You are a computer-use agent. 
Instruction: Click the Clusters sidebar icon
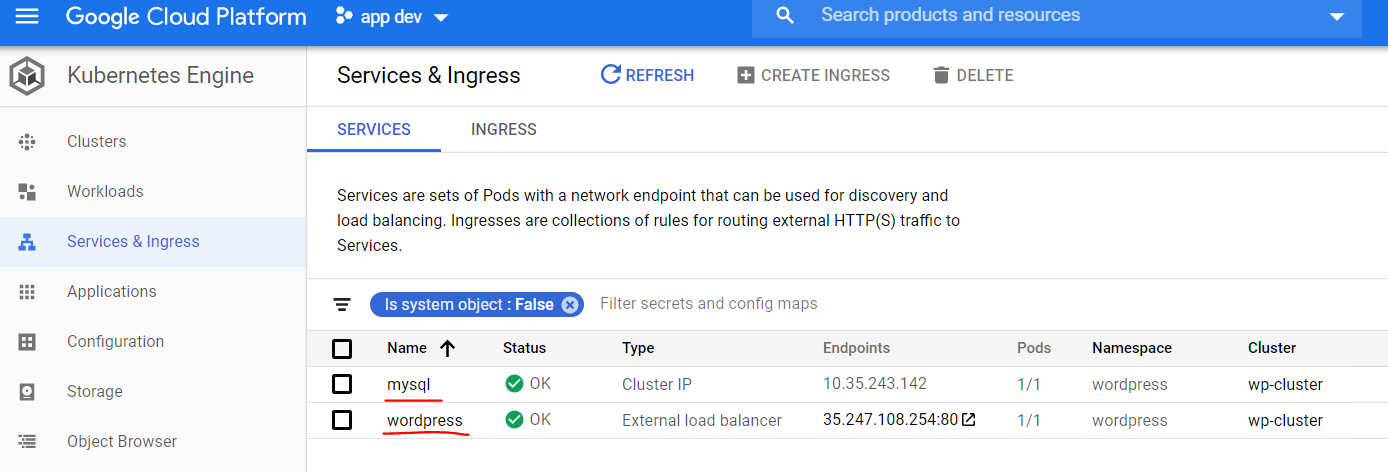point(27,142)
